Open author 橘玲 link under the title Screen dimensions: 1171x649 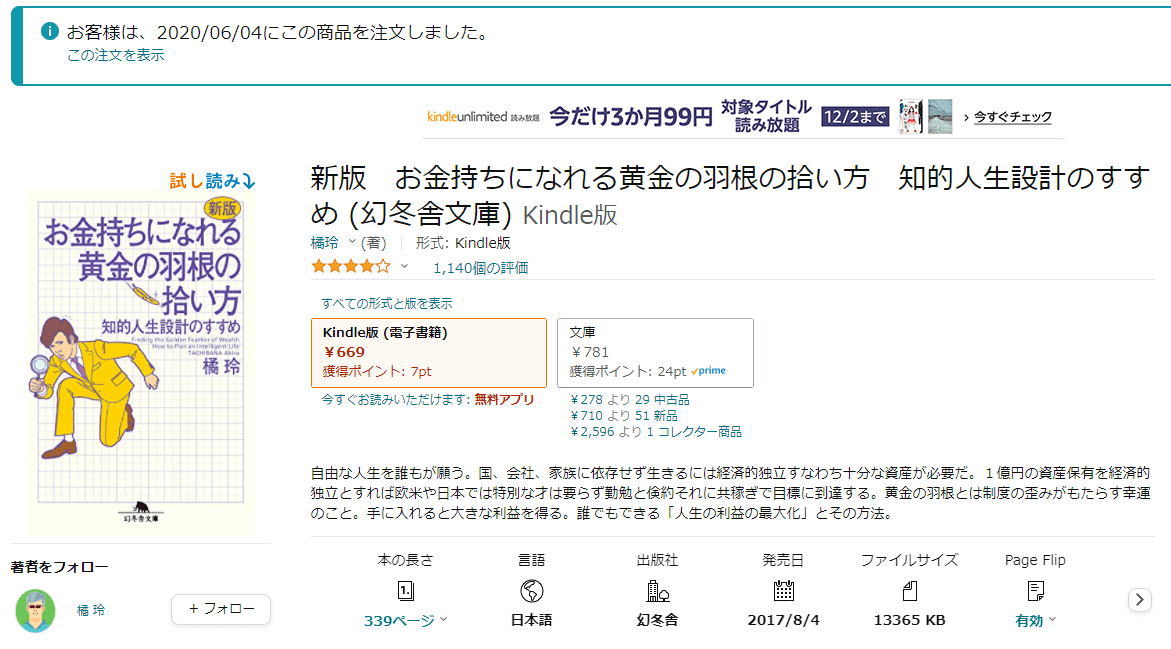[x=324, y=243]
